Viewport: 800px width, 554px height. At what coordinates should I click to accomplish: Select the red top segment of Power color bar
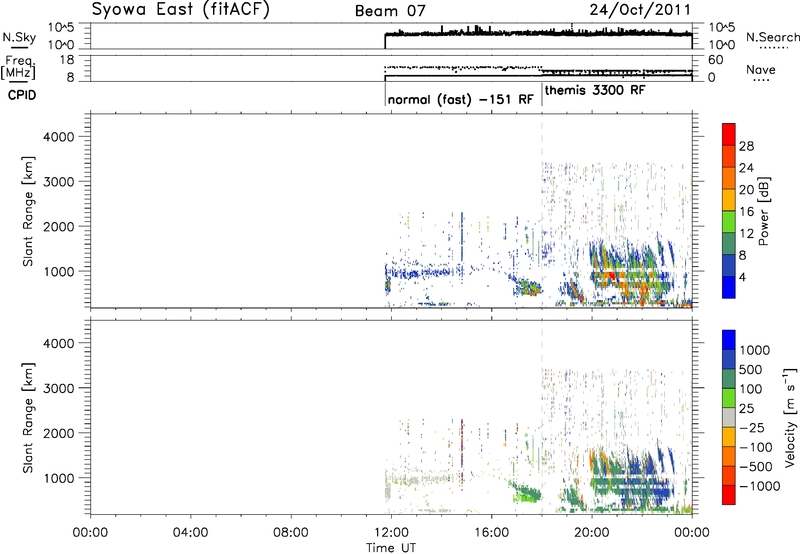pos(729,134)
